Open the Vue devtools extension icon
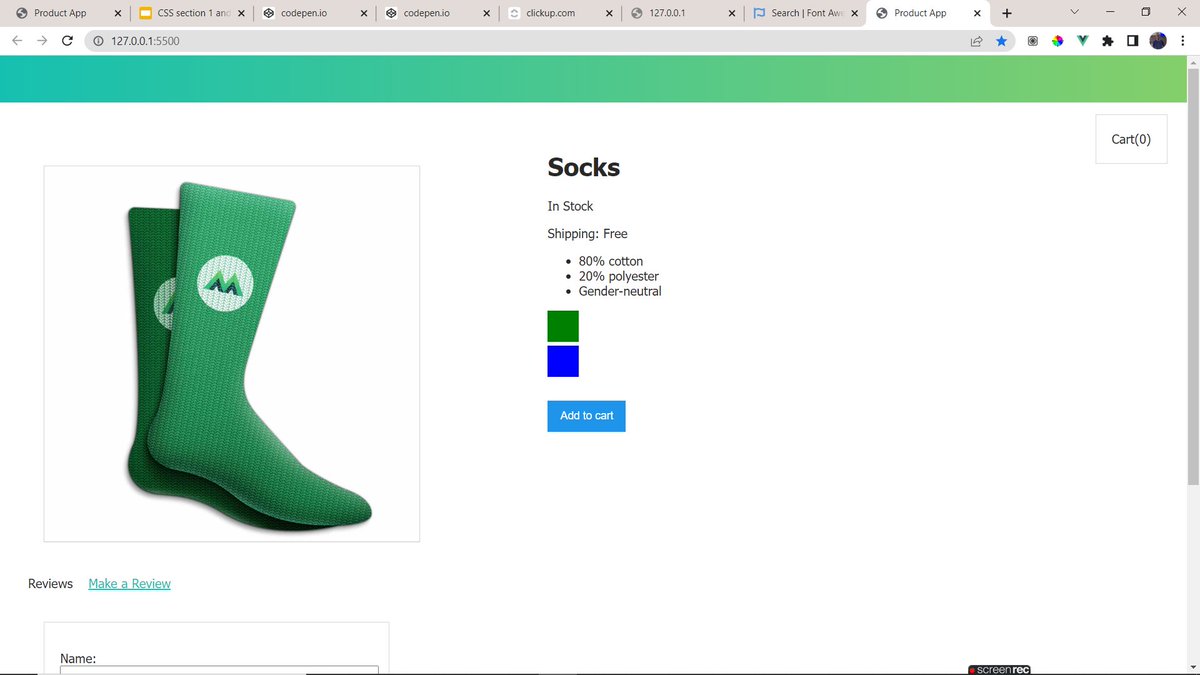1200x675 pixels. coord(1082,41)
